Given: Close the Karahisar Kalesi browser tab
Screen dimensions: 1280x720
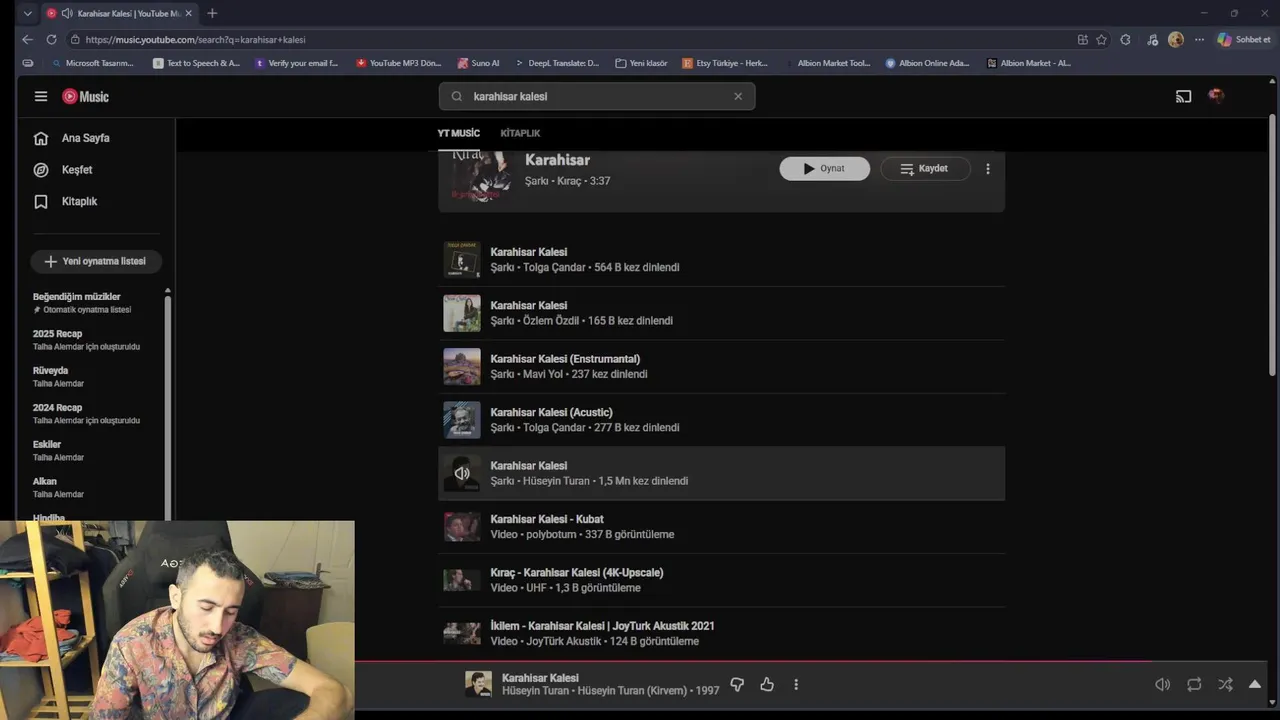Looking at the screenshot, I should [188, 13].
